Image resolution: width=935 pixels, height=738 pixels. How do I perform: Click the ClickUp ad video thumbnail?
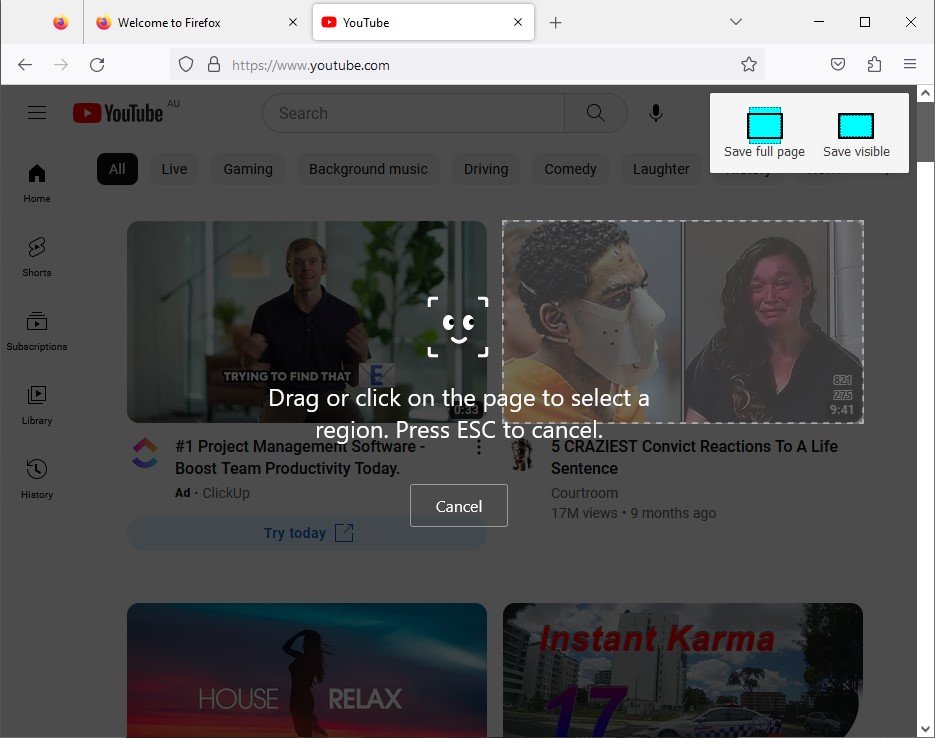[x=307, y=322]
